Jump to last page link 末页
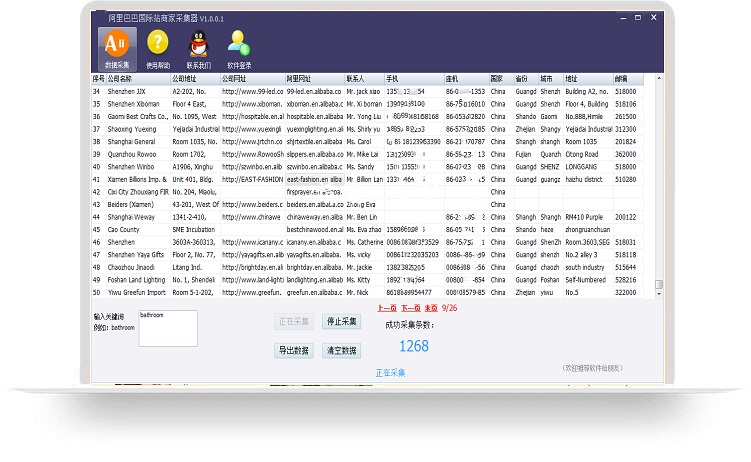Screen dimensions: 751x462 [x=431, y=308]
